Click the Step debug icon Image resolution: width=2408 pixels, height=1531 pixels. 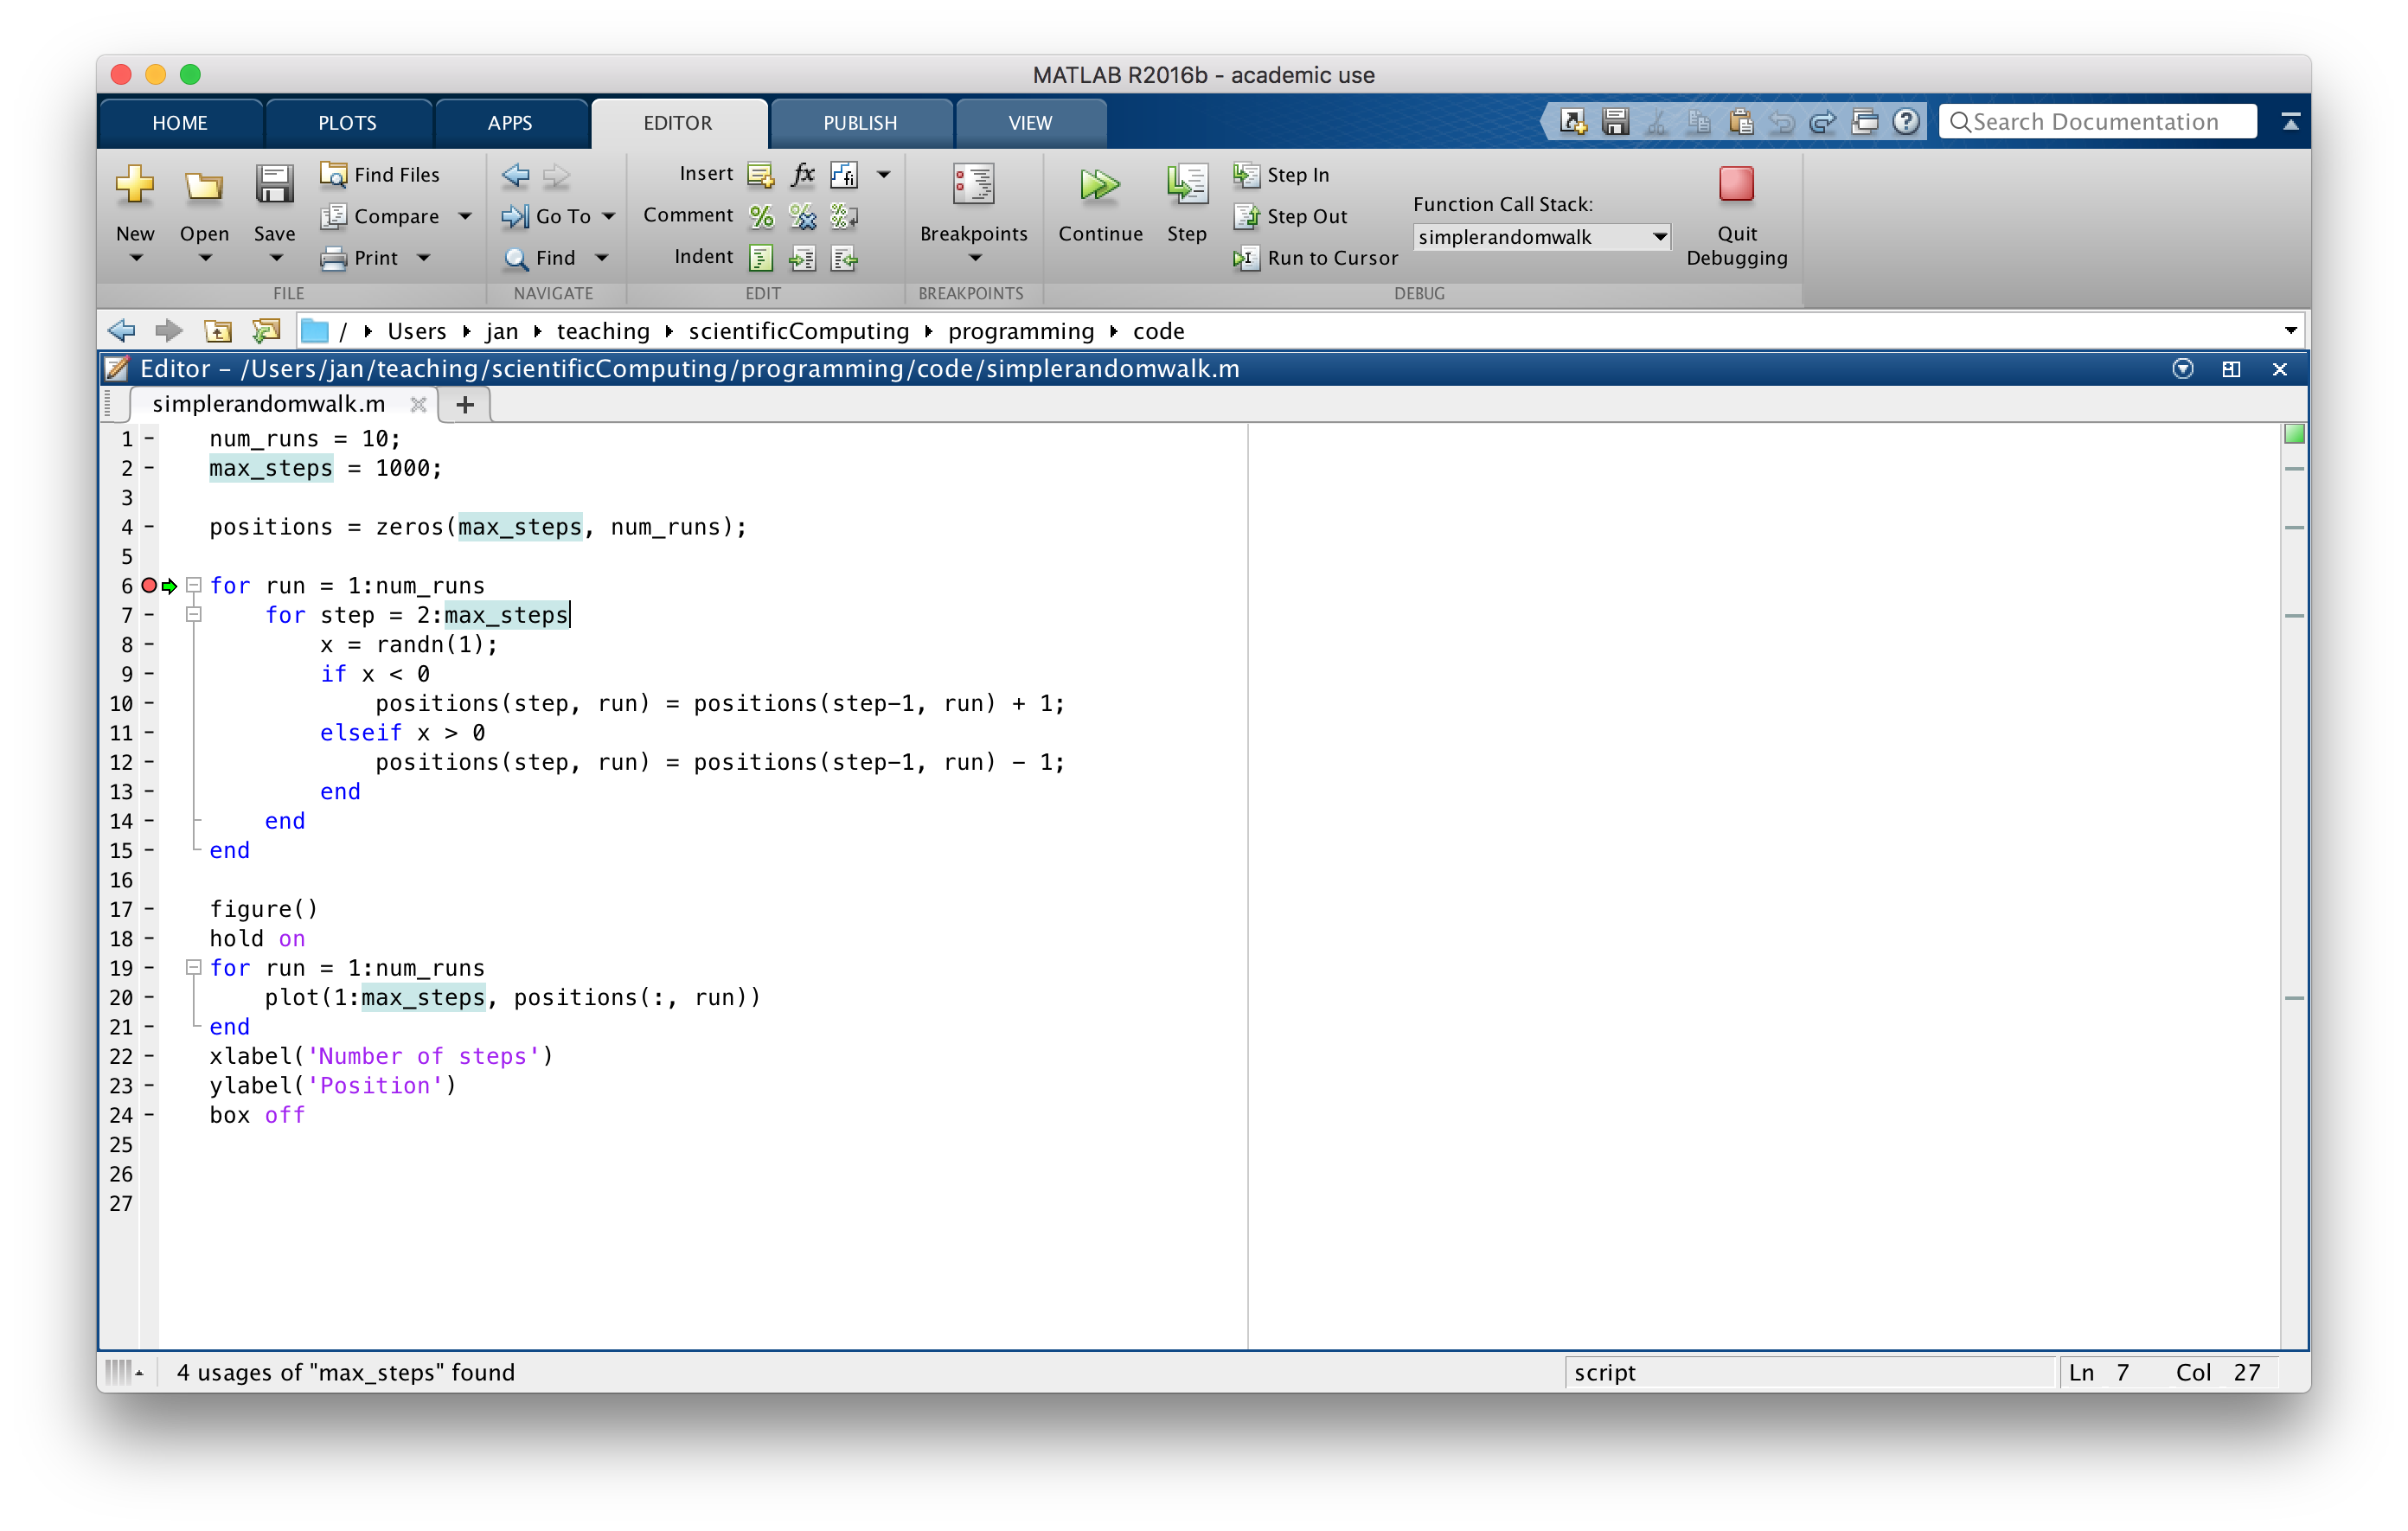click(x=1186, y=186)
